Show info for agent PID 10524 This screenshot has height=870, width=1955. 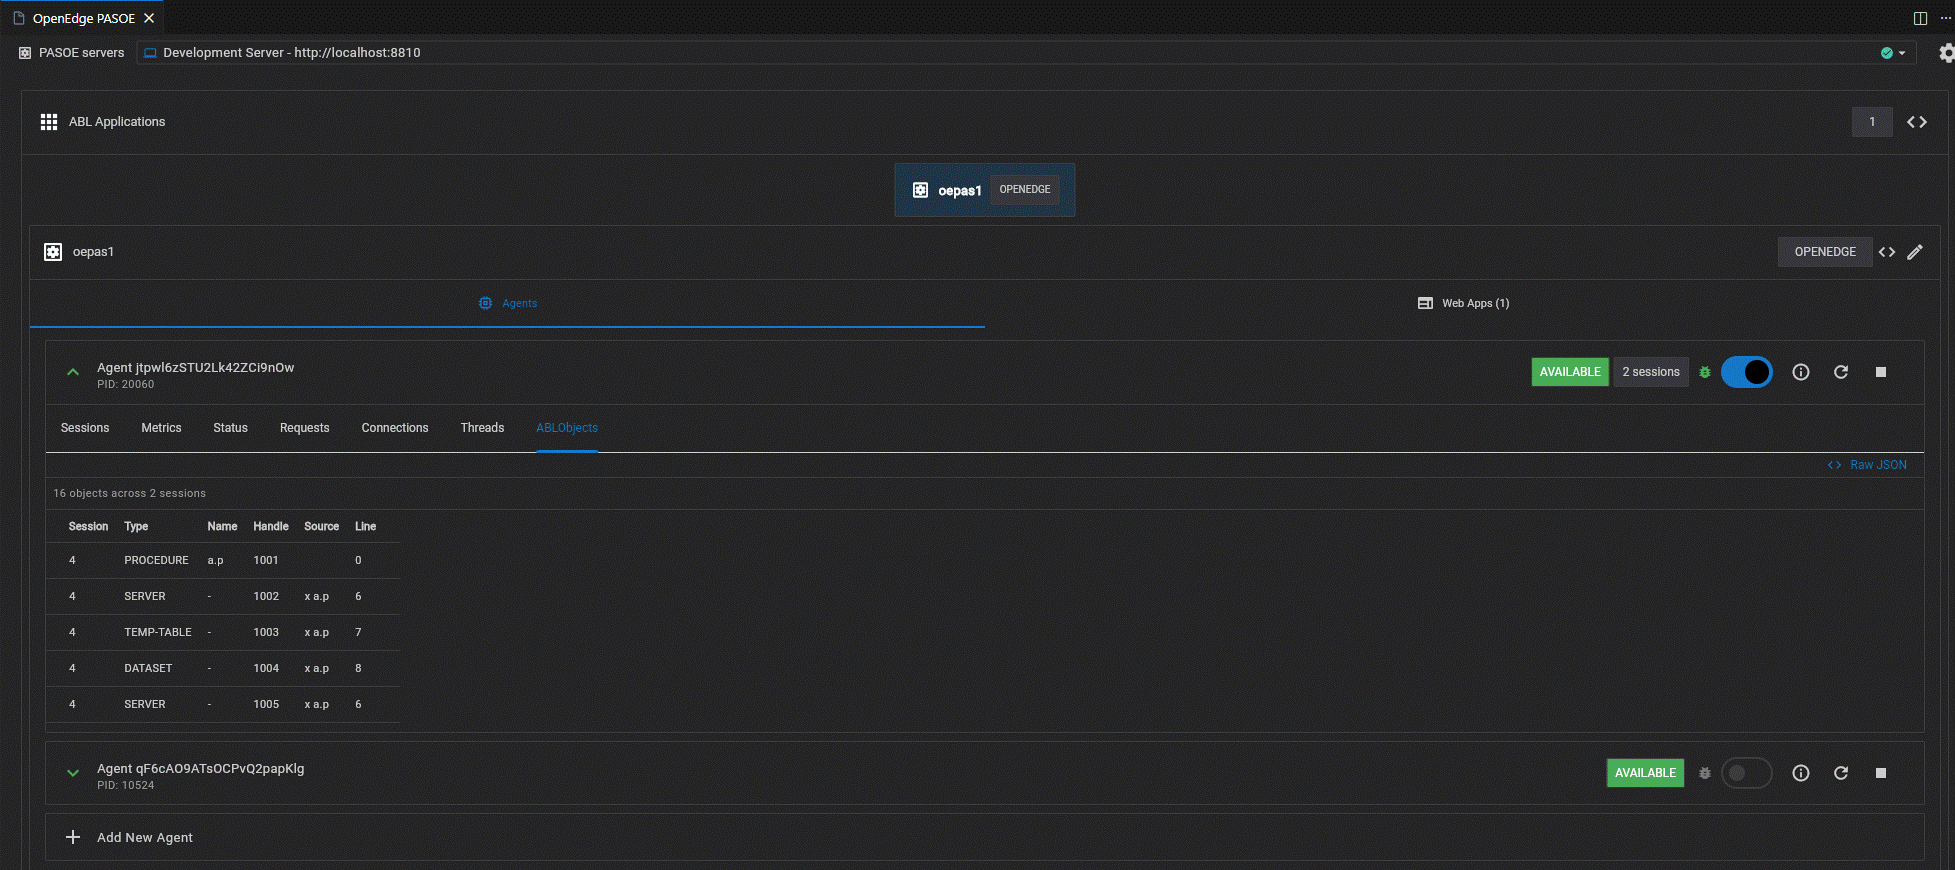tap(1801, 773)
